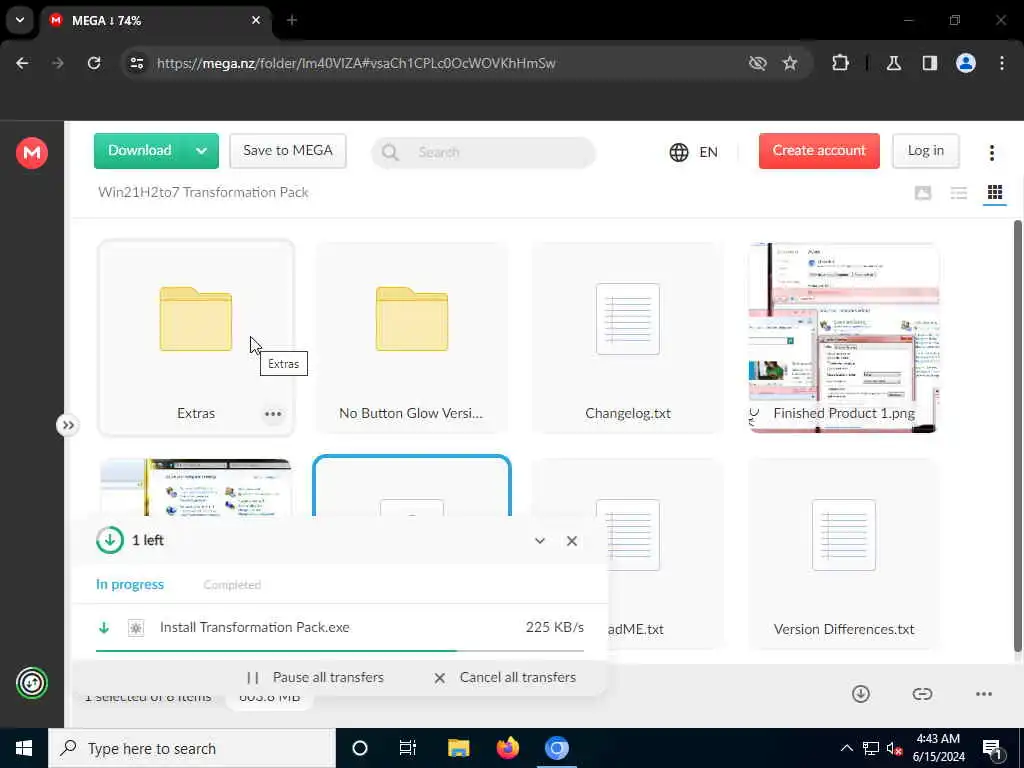Open the browser extensions puzzle icon
This screenshot has width=1024, height=768.
pyautogui.click(x=840, y=63)
